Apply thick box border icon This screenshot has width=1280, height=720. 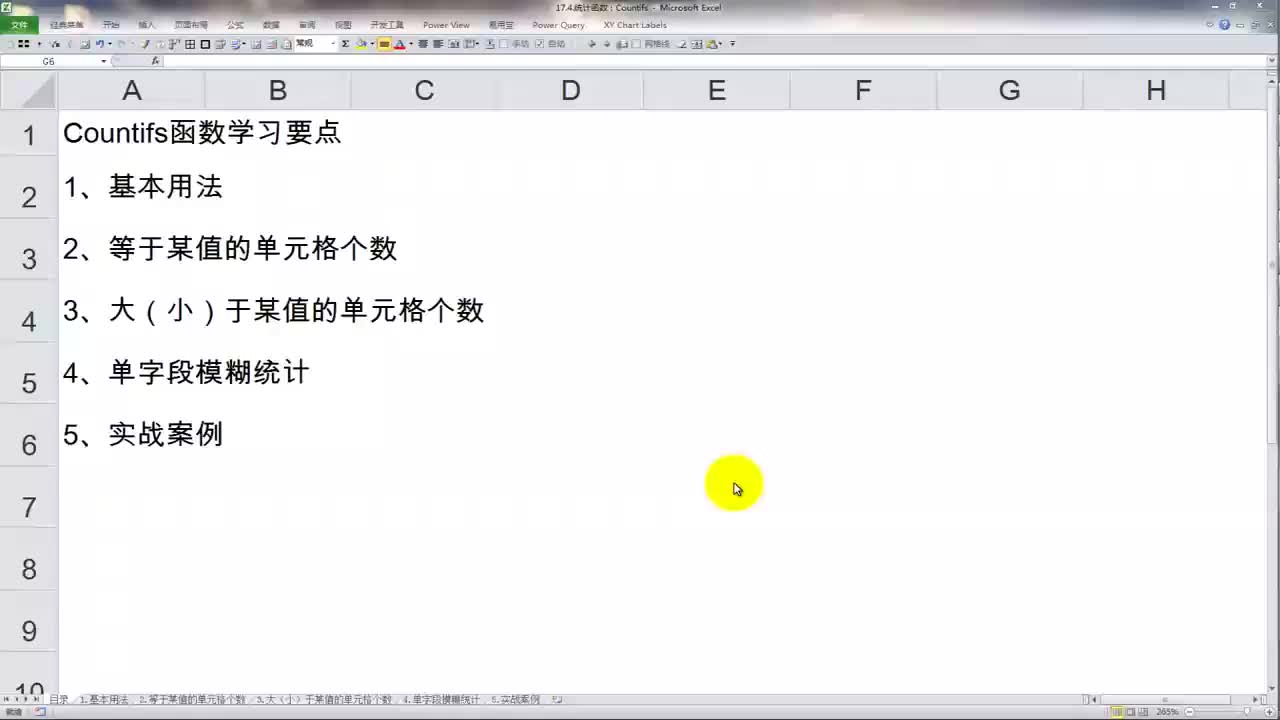pos(205,44)
